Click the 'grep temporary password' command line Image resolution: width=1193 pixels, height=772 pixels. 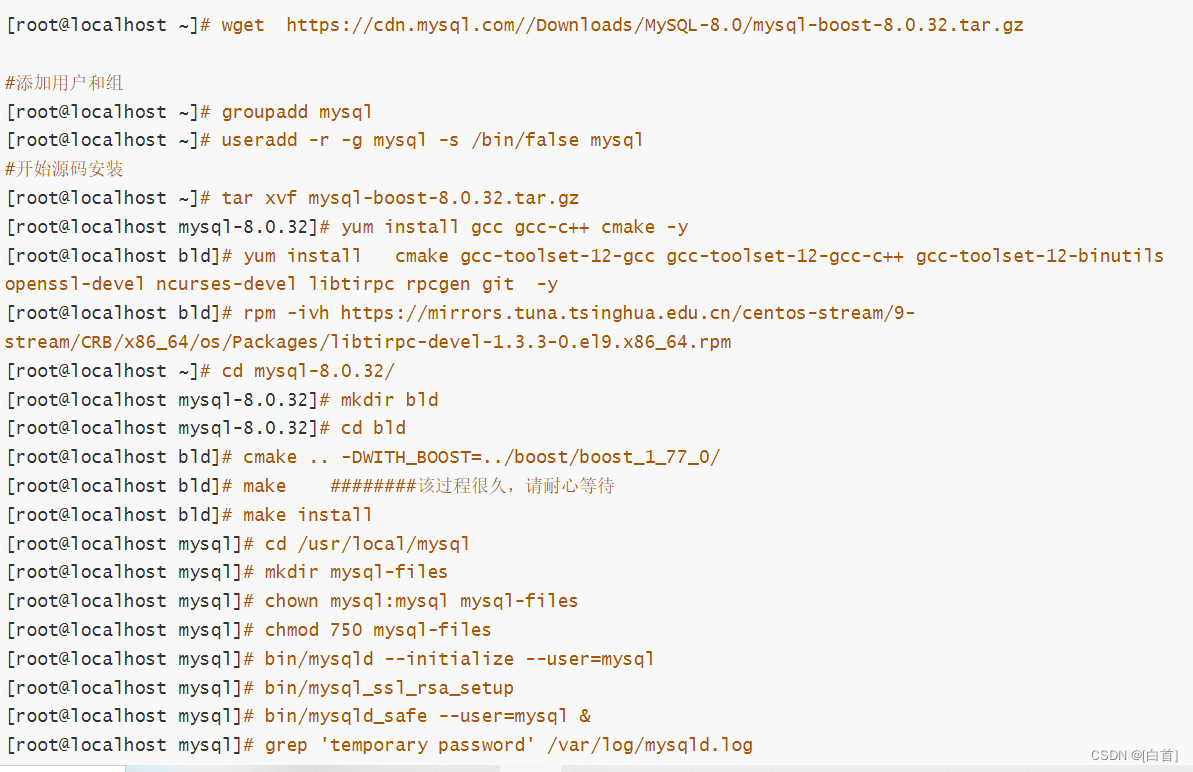click(x=380, y=745)
